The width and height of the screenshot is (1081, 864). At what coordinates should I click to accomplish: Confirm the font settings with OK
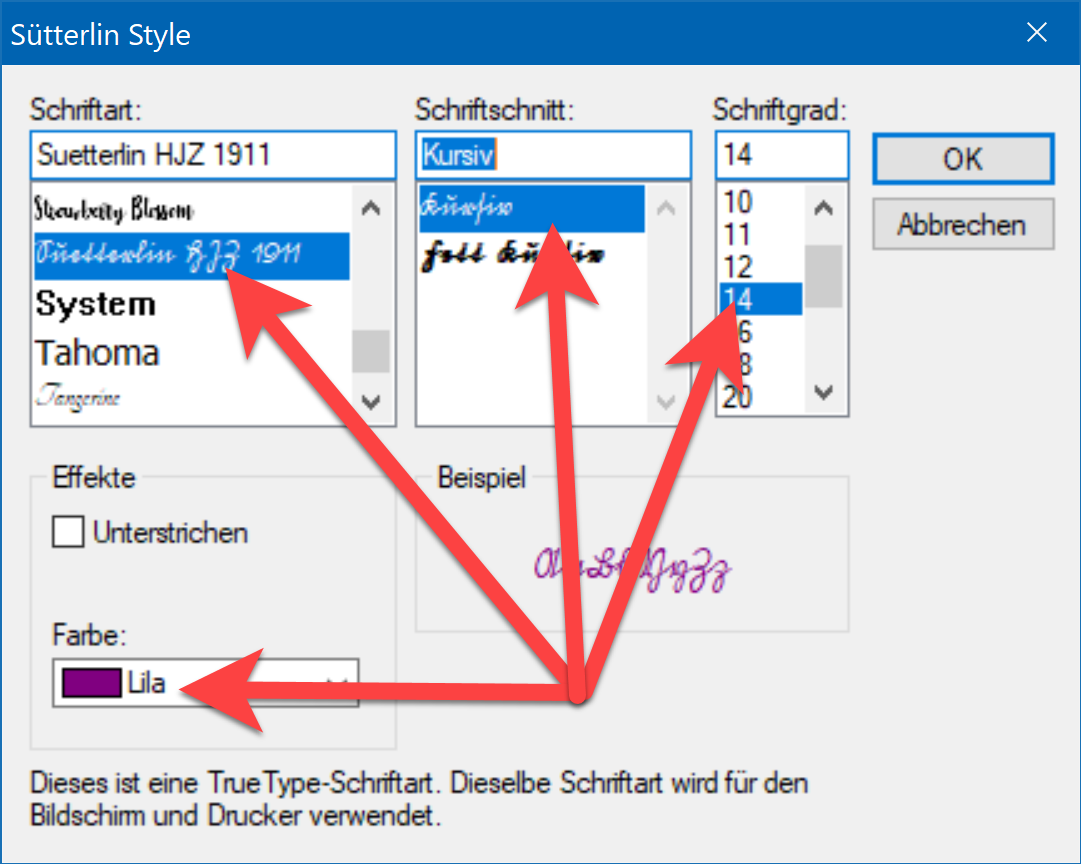click(x=962, y=159)
